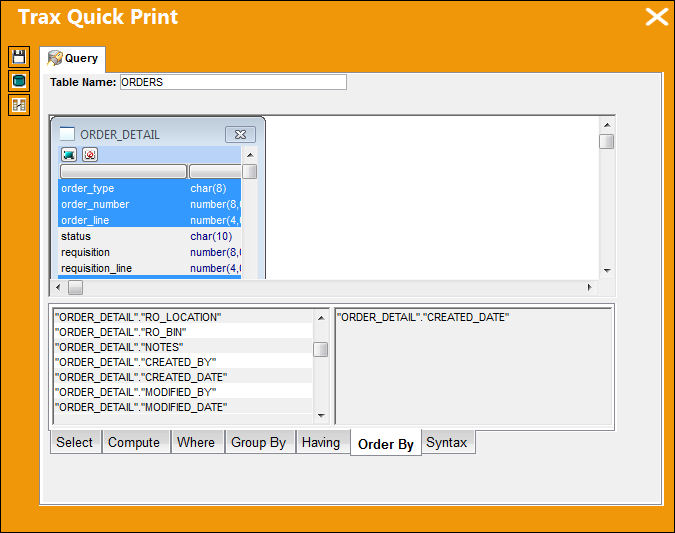Select the order_line column row
This screenshot has width=675, height=533.
point(149,220)
